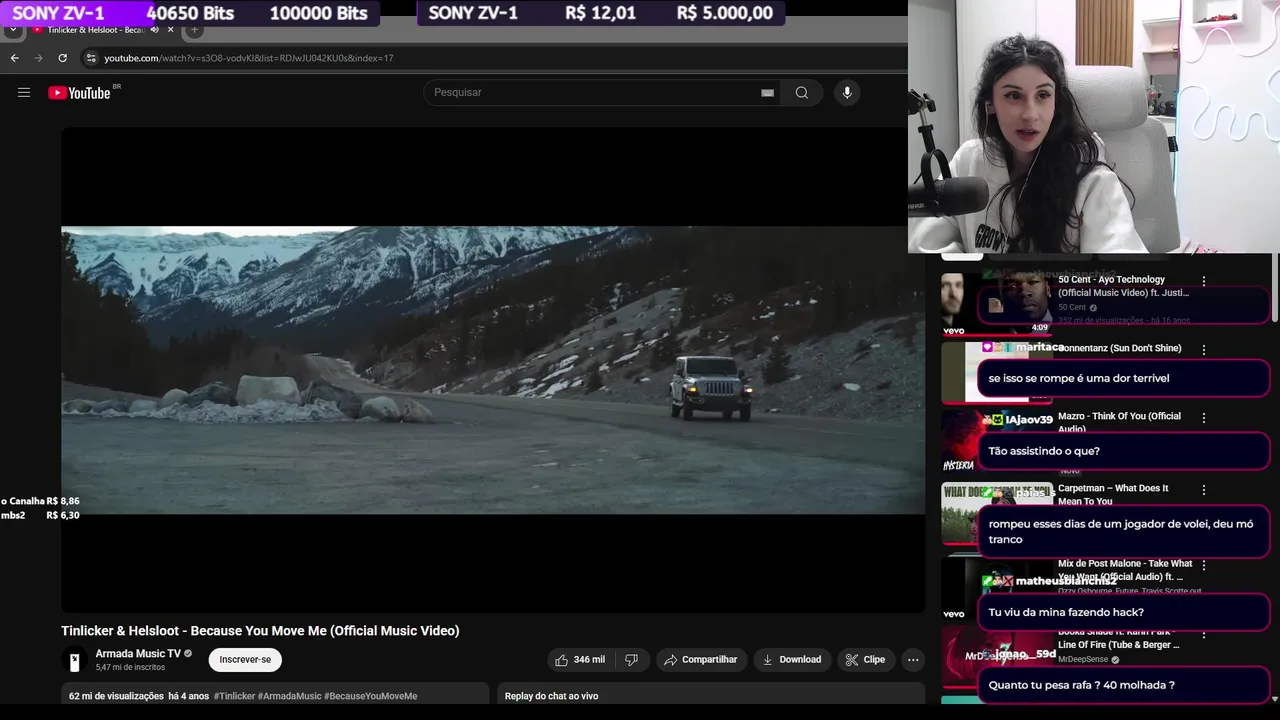Click the browser back arrow
This screenshot has height=720, width=1280.
(x=15, y=58)
